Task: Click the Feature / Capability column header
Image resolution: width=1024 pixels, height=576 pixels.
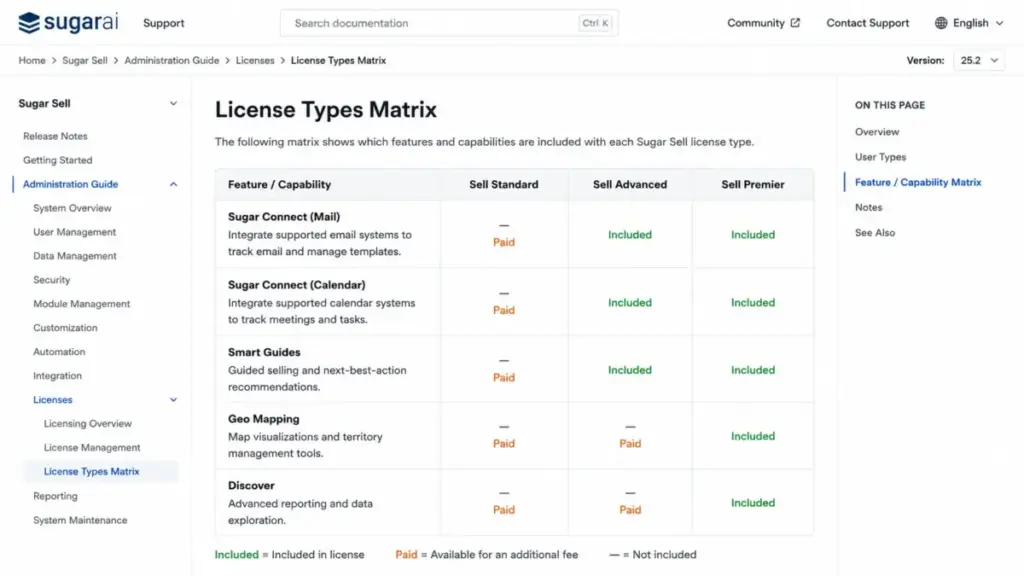Action: click(280, 184)
